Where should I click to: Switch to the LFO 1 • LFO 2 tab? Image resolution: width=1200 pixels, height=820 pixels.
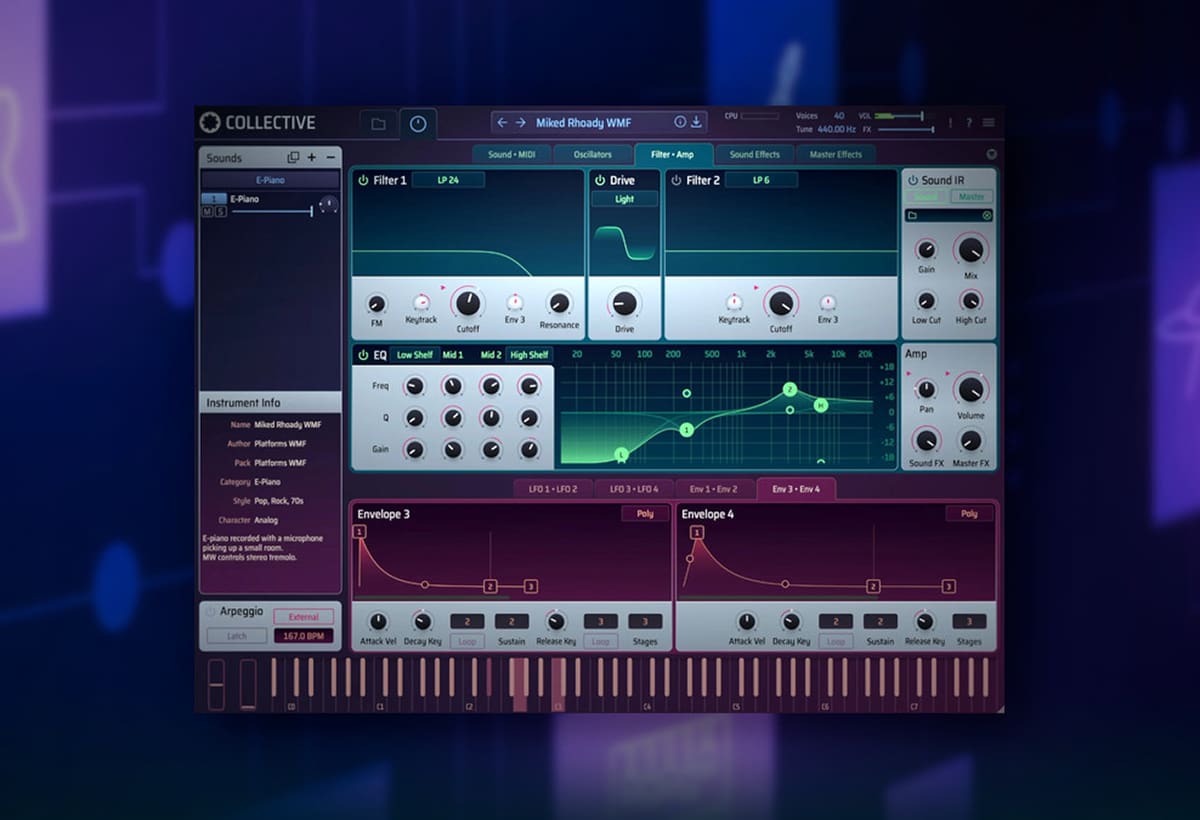point(553,489)
